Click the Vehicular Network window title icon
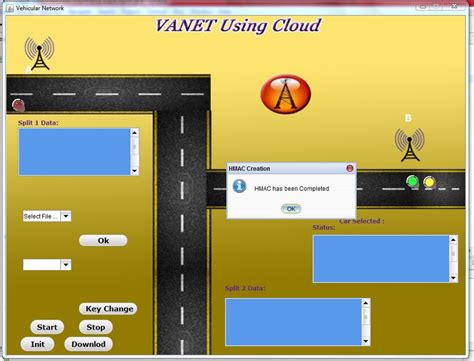 click(x=10, y=8)
